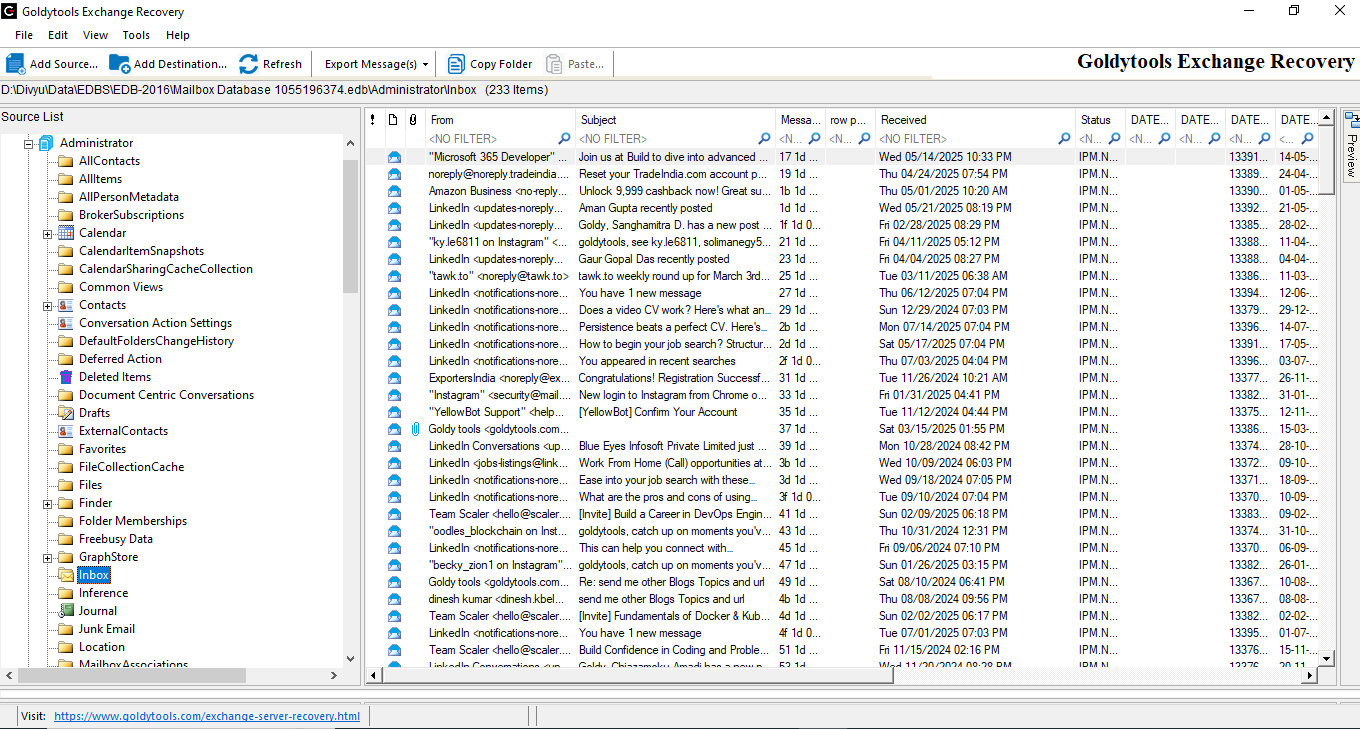Open the goldytools.com exchange-server-recovery link
Viewport: 1360px width, 729px height.
206,716
